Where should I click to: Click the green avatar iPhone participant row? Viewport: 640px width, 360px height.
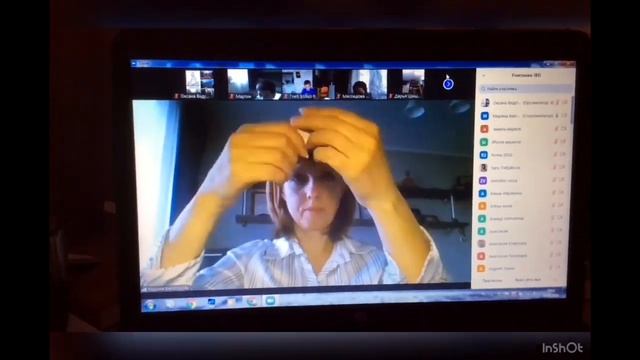click(524, 142)
